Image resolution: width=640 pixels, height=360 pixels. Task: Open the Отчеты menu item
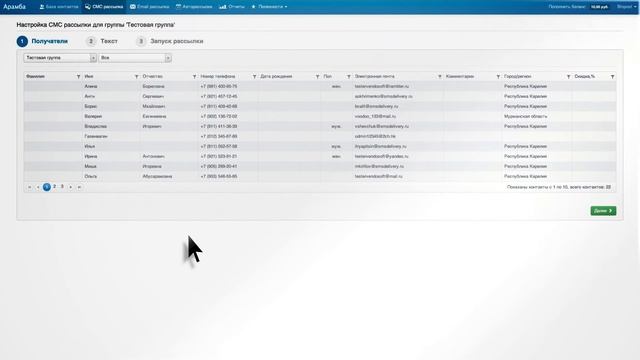coord(232,7)
